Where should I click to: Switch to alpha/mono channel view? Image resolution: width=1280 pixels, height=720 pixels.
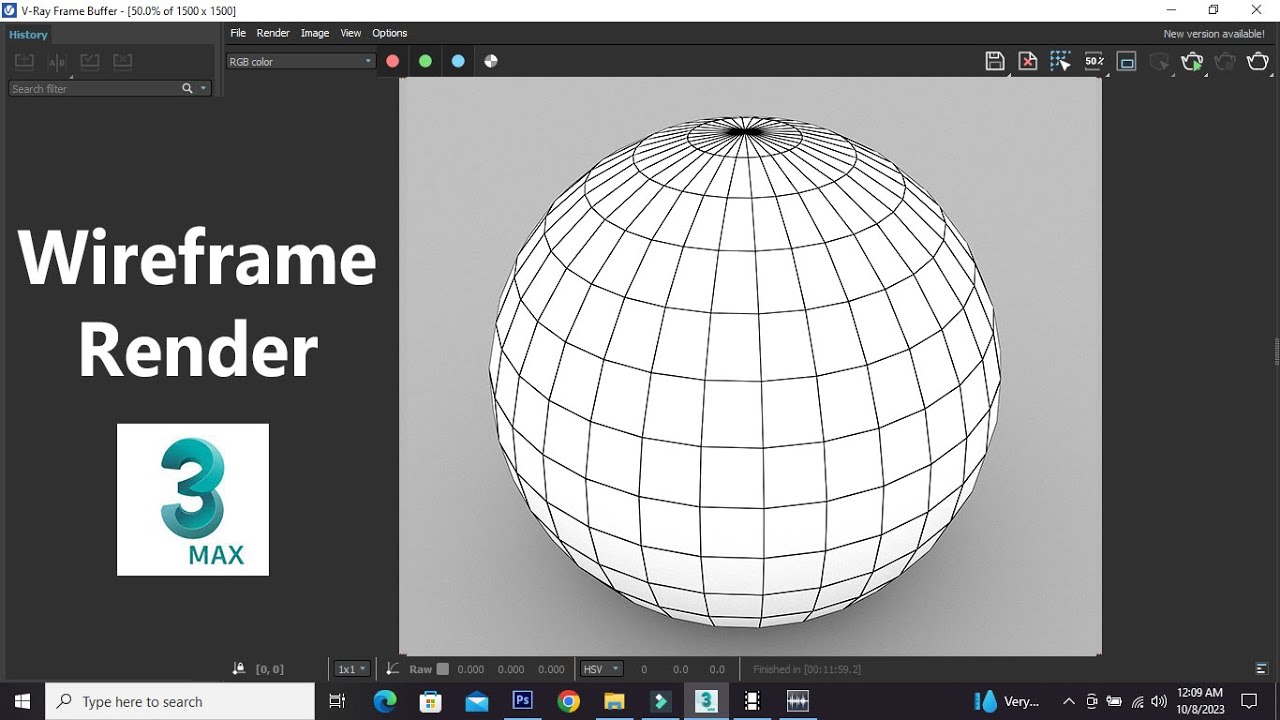point(491,61)
